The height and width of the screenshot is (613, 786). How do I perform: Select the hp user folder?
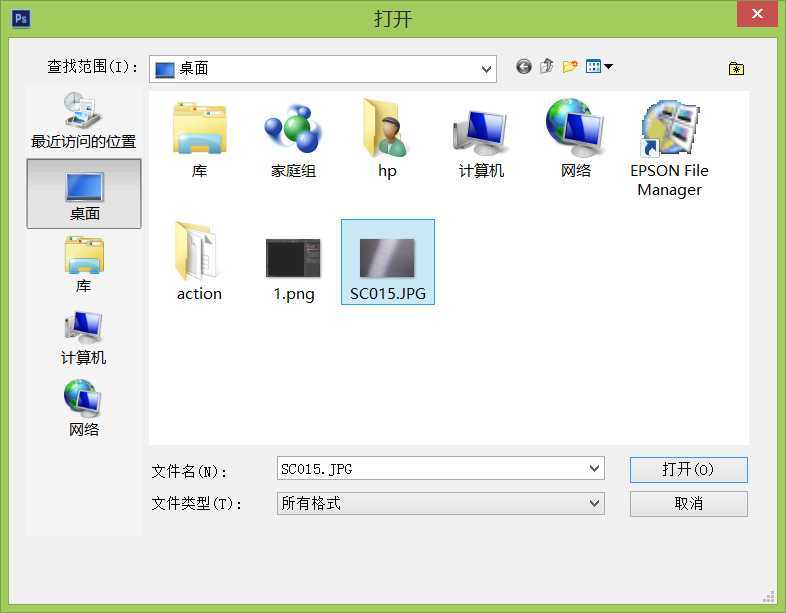pos(387,140)
